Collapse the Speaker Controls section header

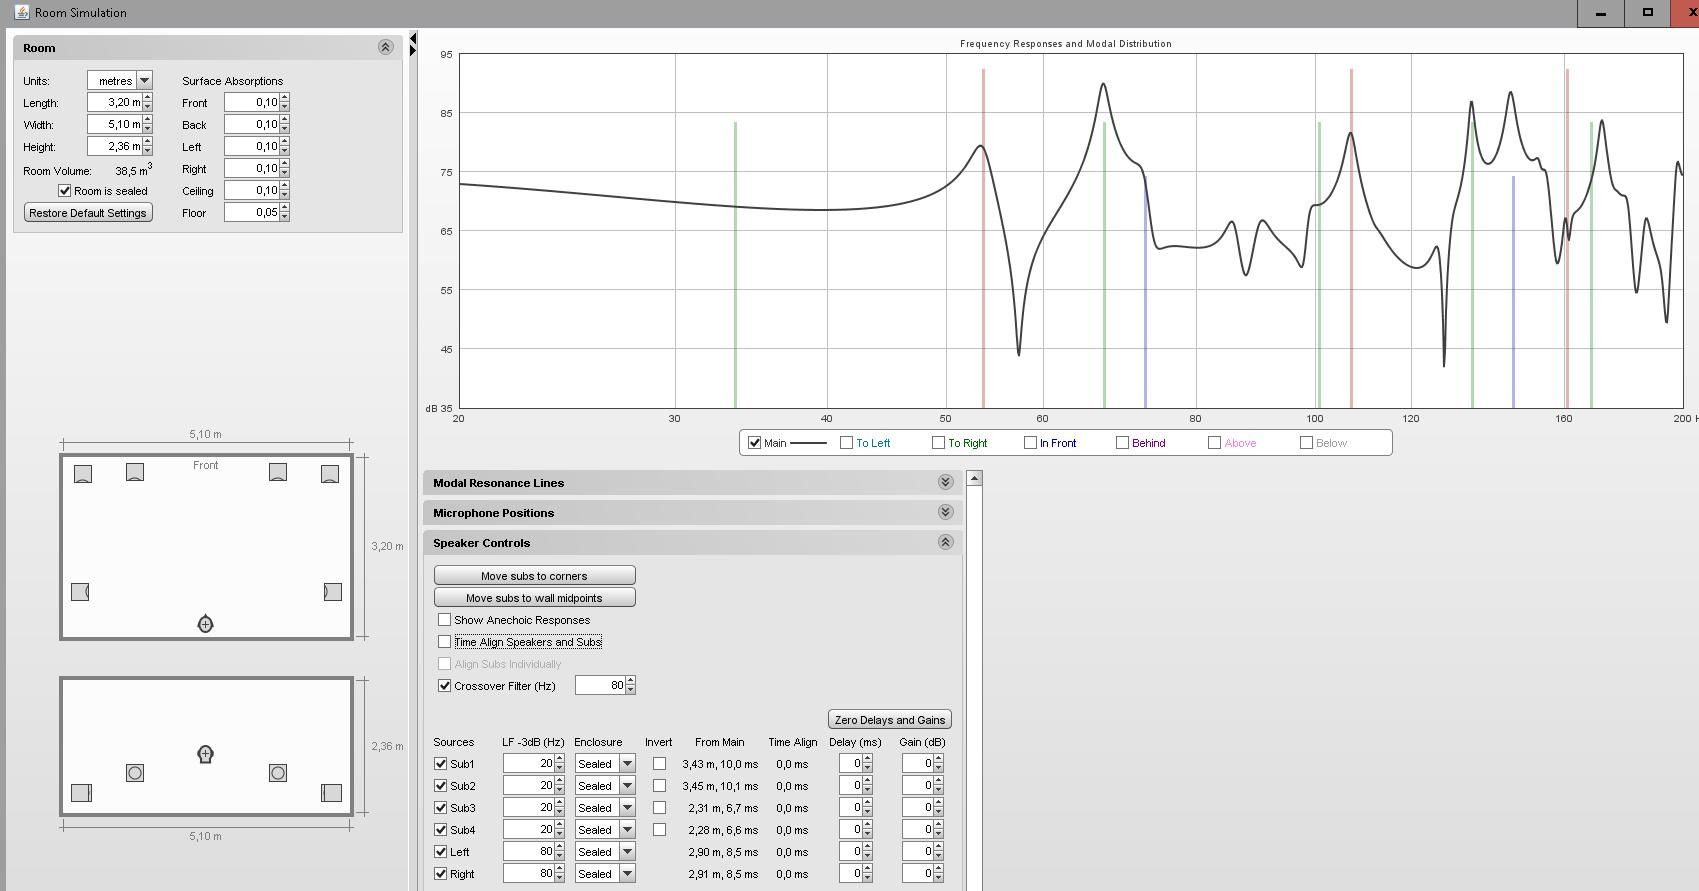(945, 543)
